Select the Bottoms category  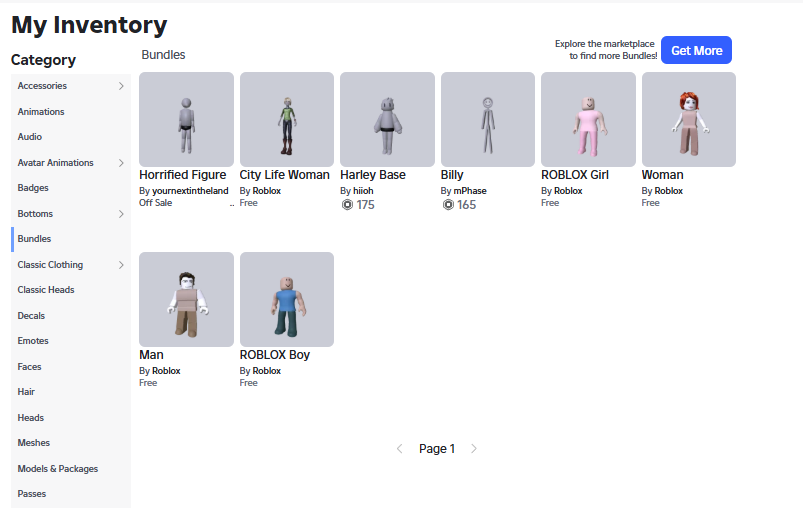[71, 214]
